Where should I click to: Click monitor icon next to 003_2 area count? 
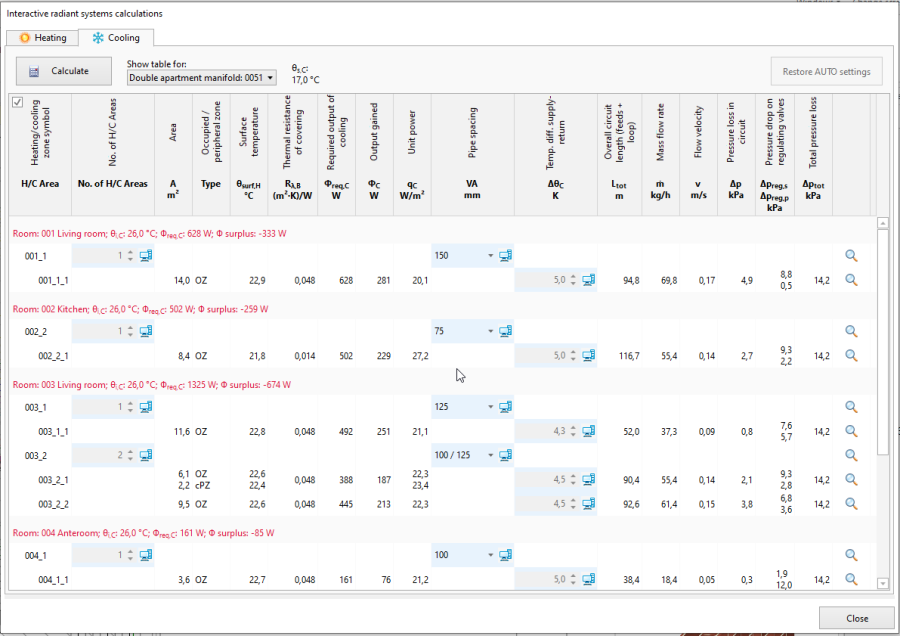(146, 455)
